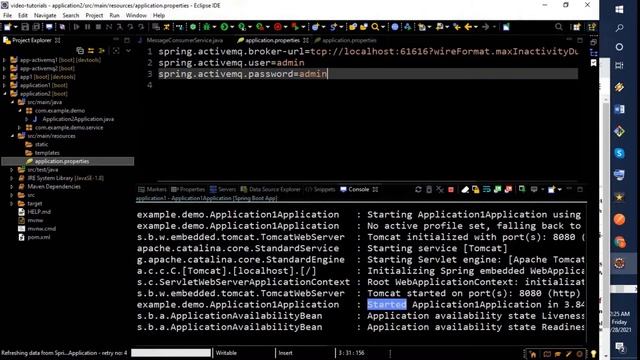The height and width of the screenshot is (360, 640).
Task: Click the Save All toolbar icon
Action: pyautogui.click(x=36, y=27)
